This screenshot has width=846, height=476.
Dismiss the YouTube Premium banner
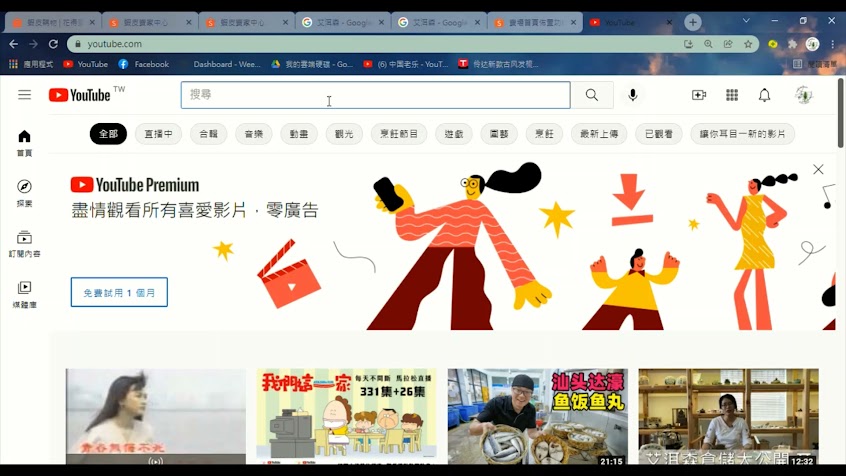pyautogui.click(x=818, y=169)
